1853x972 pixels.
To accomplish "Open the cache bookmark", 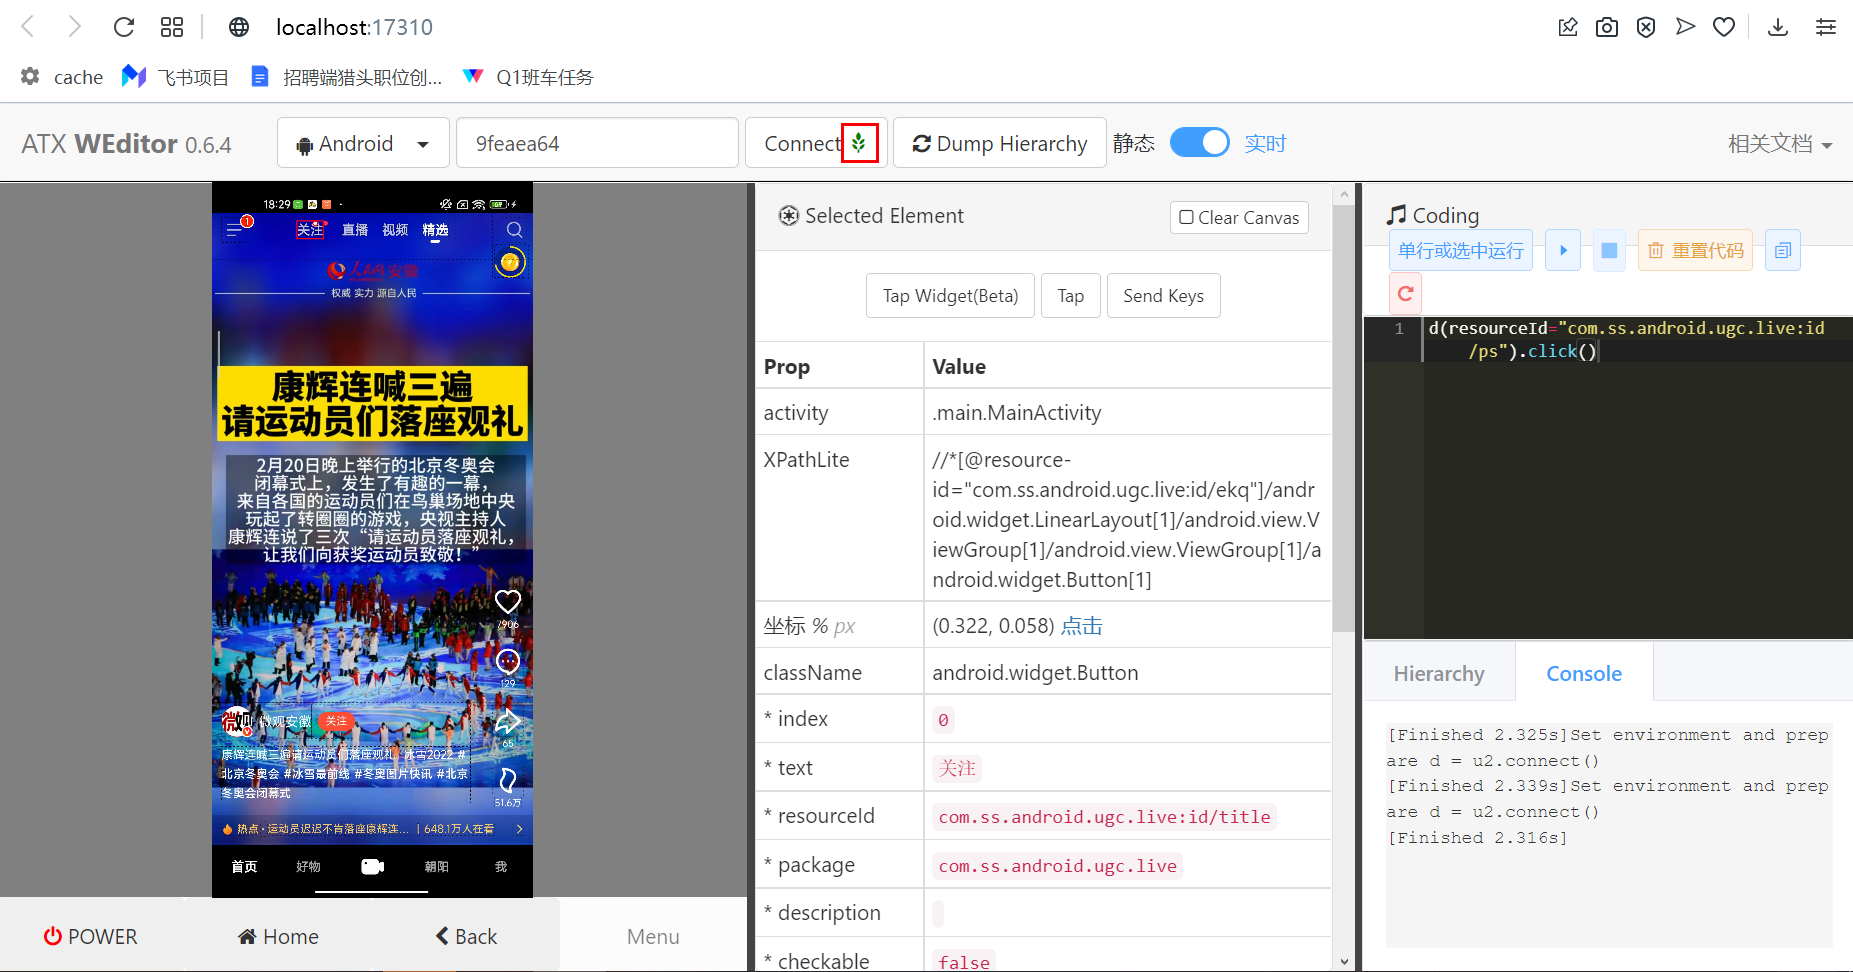I will click(x=62, y=77).
